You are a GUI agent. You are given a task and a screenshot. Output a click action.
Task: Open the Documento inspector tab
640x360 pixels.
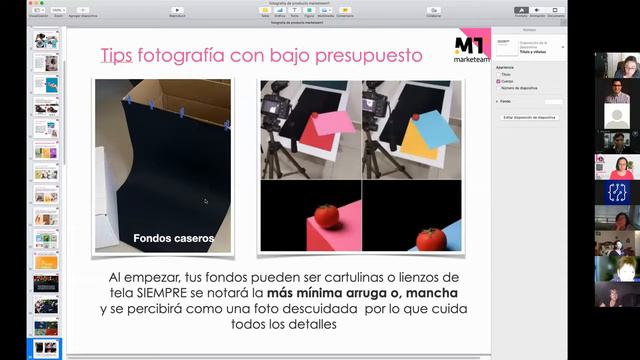coord(555,10)
